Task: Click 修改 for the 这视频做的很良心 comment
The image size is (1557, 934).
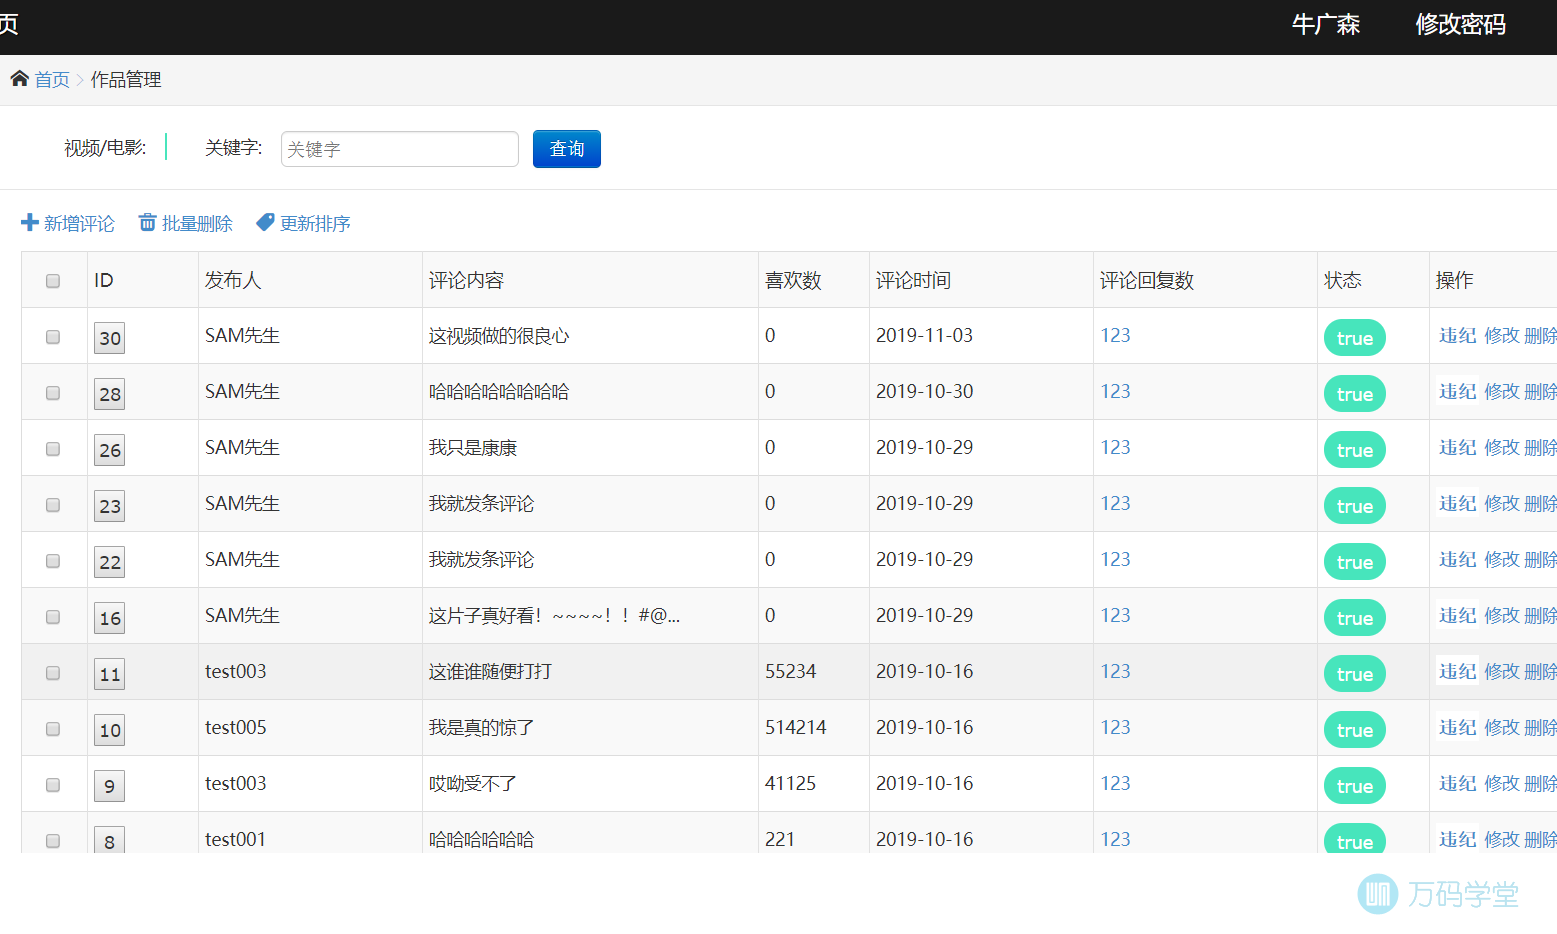Action: (1502, 336)
